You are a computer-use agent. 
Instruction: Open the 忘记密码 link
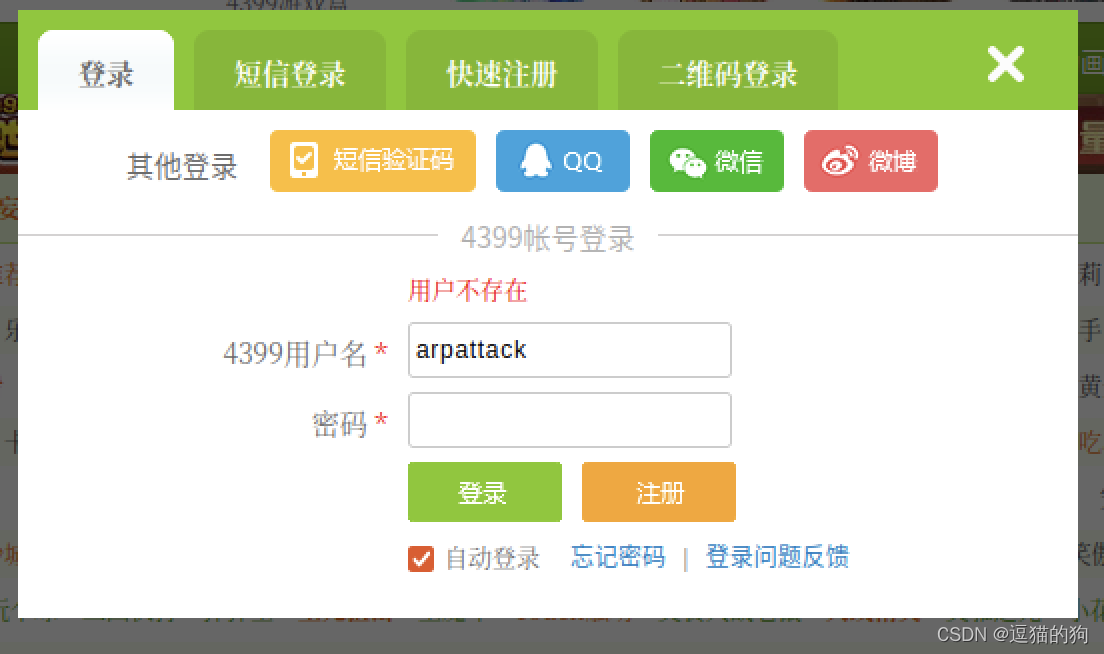pyautogui.click(x=617, y=557)
